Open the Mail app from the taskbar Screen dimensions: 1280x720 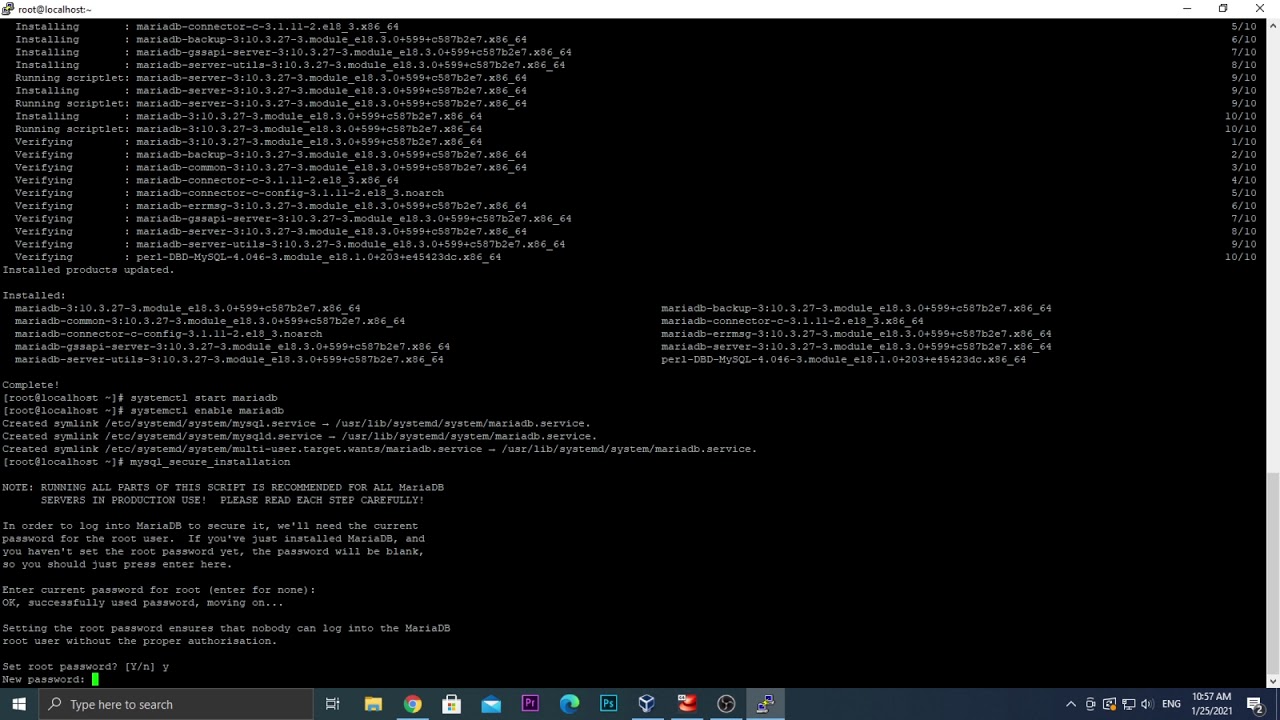[x=491, y=704]
